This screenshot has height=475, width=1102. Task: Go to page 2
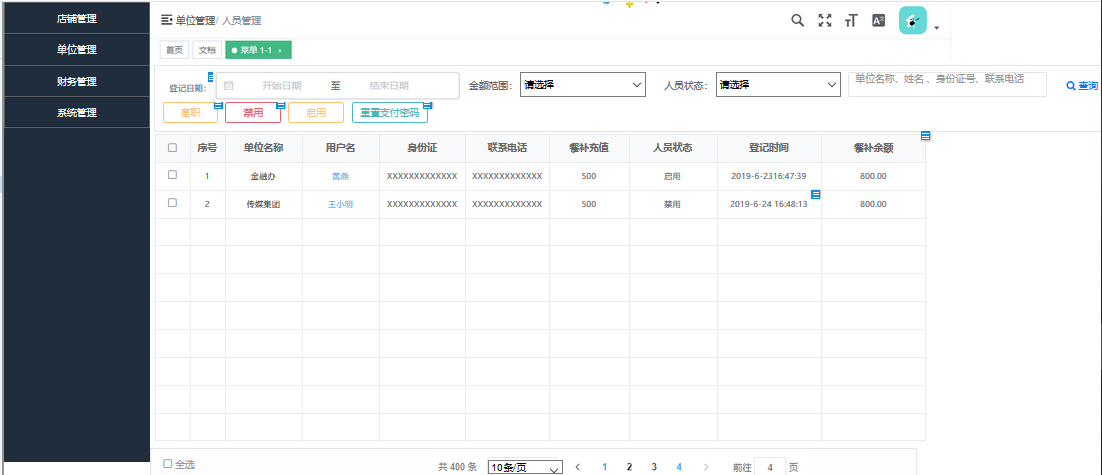click(629, 467)
